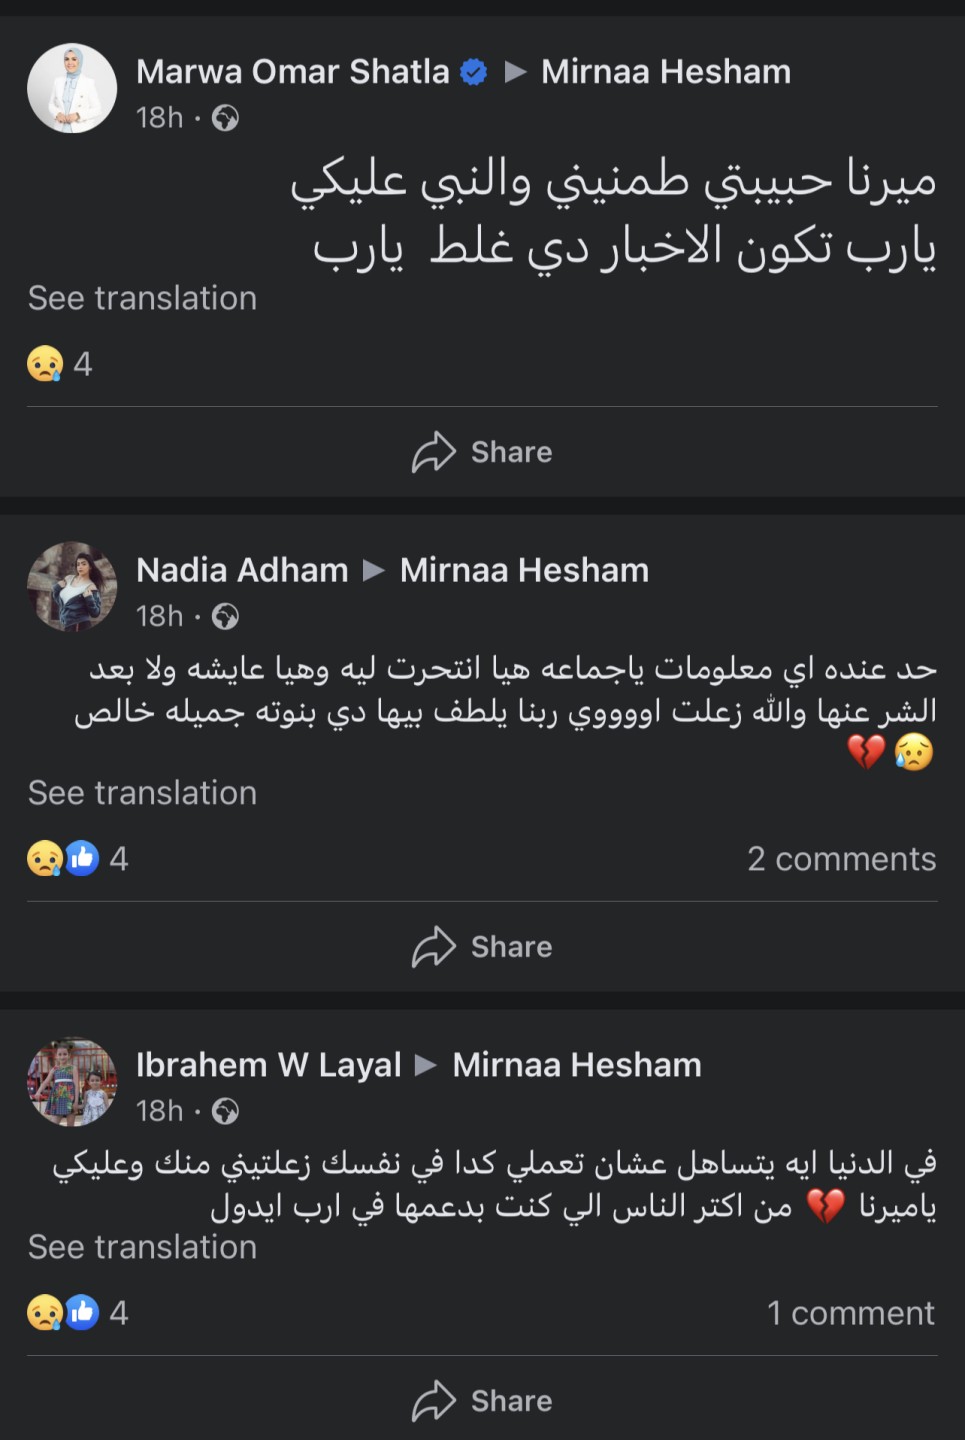The height and width of the screenshot is (1440, 965).
Task: See translation of Marwa's post
Action: click(142, 298)
